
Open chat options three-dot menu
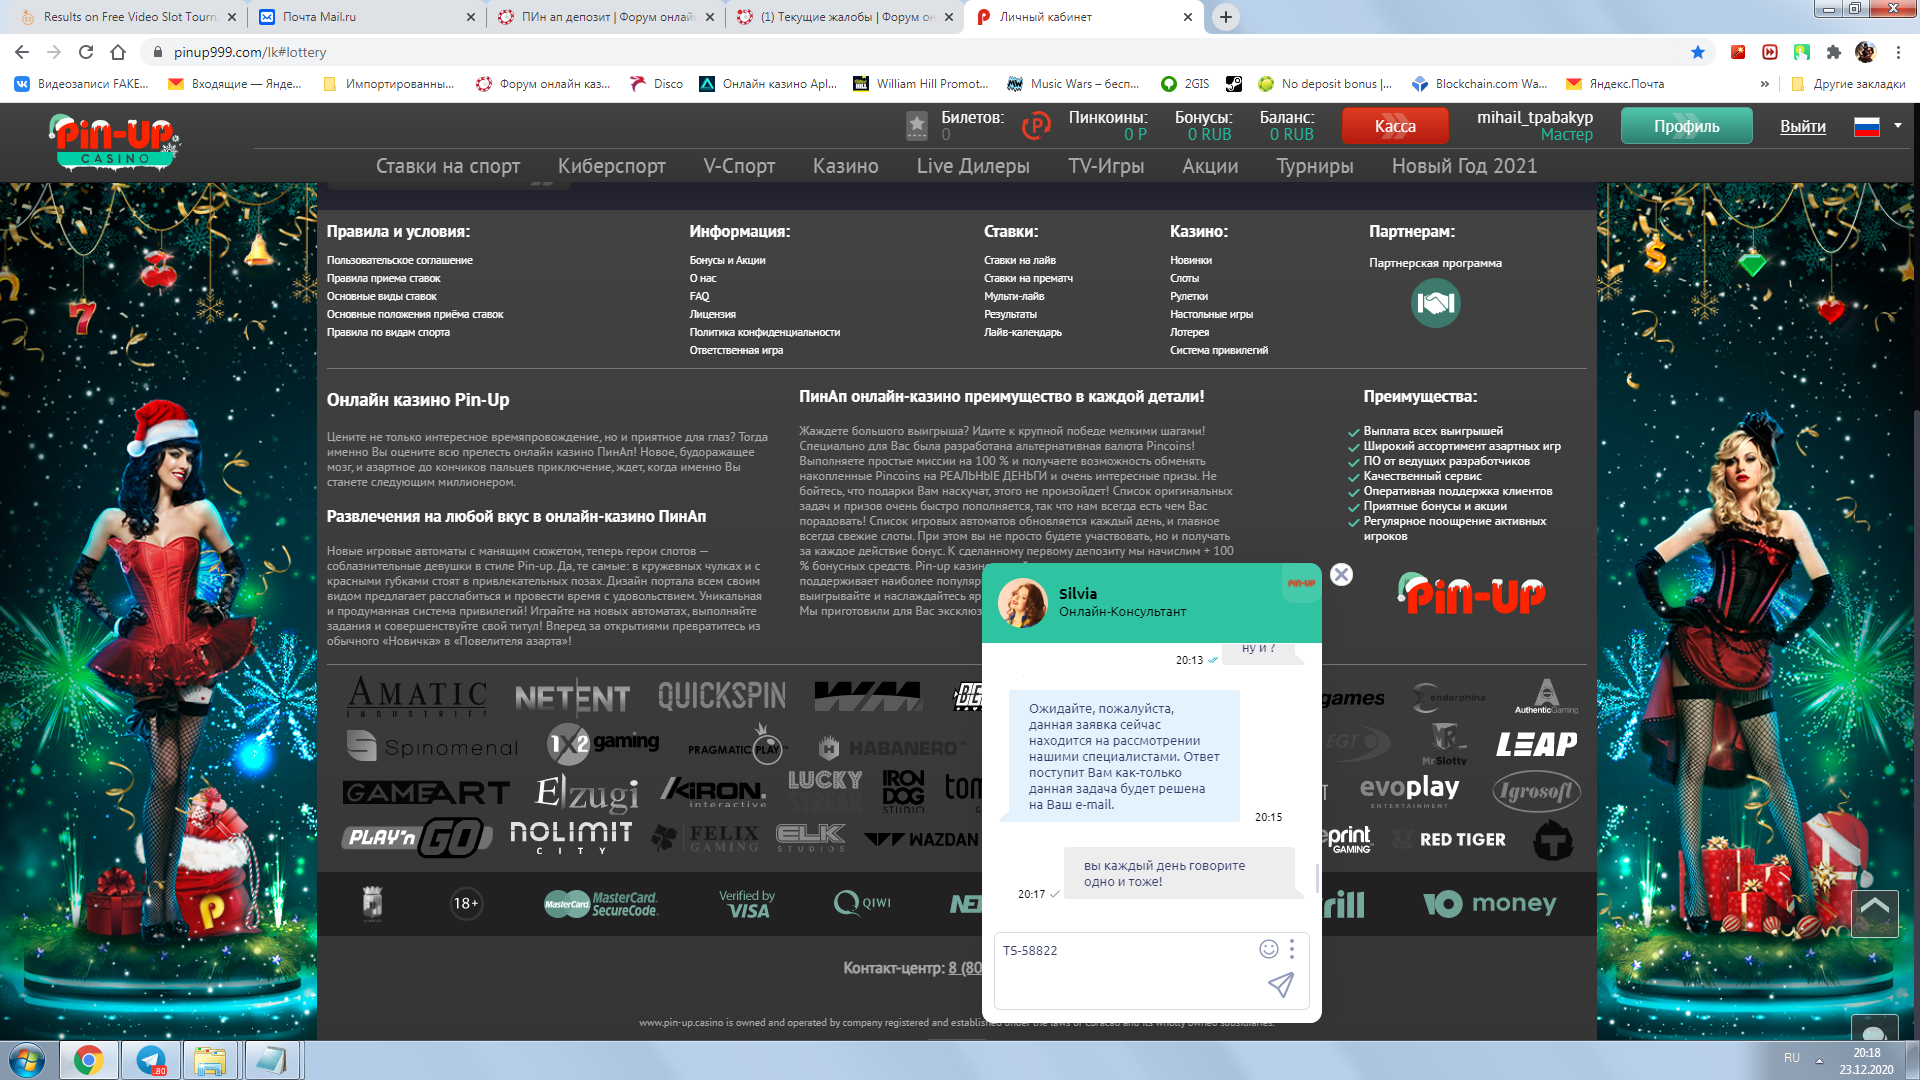1292,949
